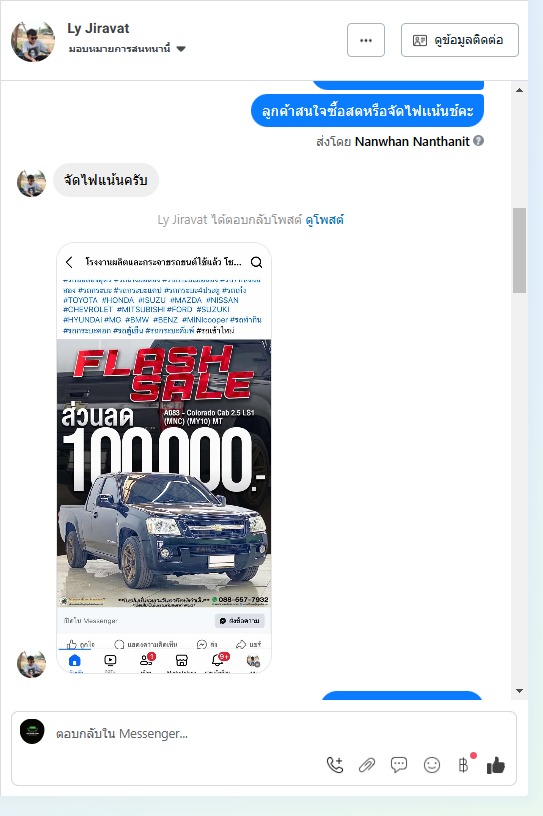Open the ดูข้อมูลติดต่อ contact info button
The width and height of the screenshot is (543, 816).
point(460,40)
